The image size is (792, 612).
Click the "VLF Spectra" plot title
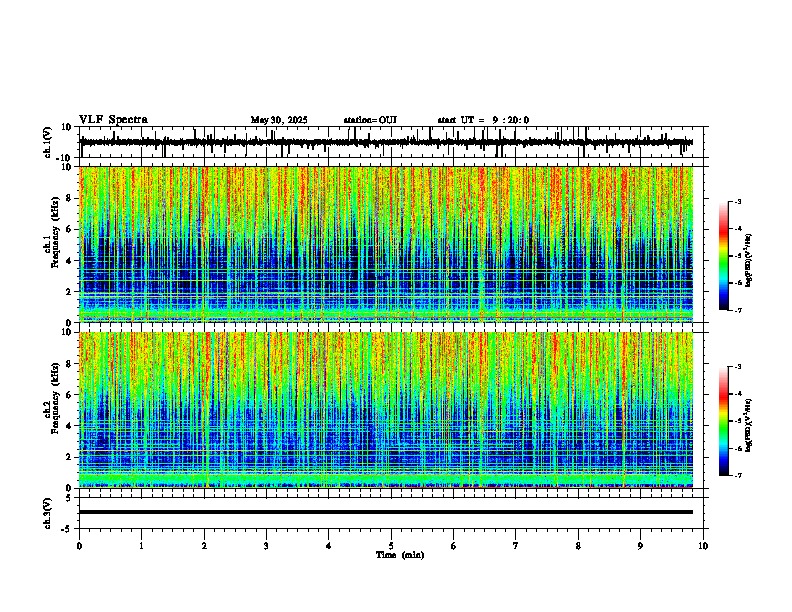click(x=113, y=120)
